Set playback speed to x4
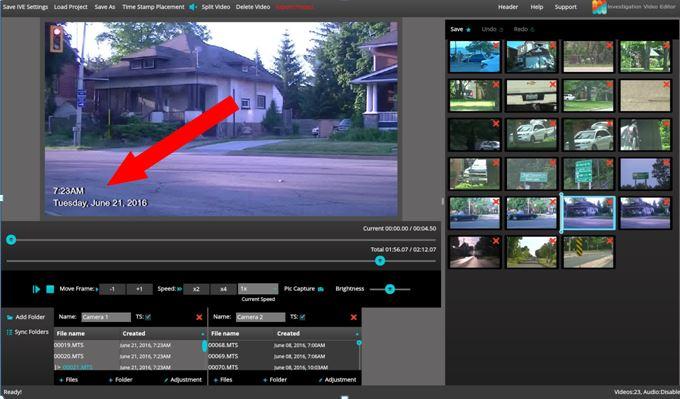The image size is (680, 399). [223, 289]
